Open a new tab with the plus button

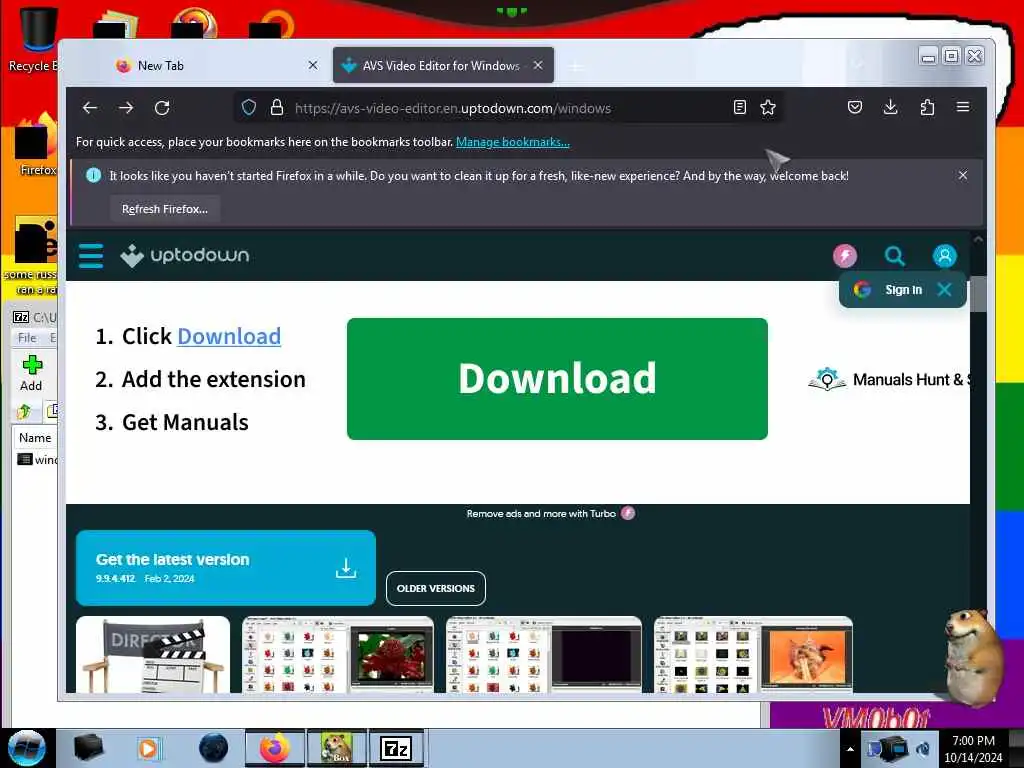[x=575, y=67]
